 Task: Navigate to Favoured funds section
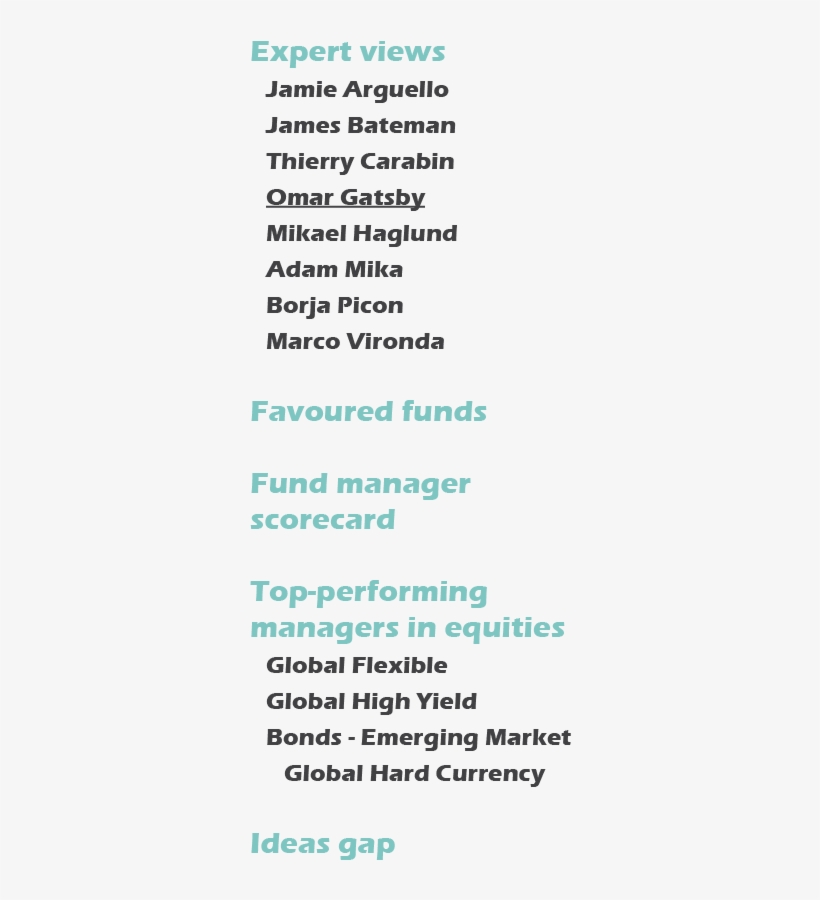(x=368, y=412)
